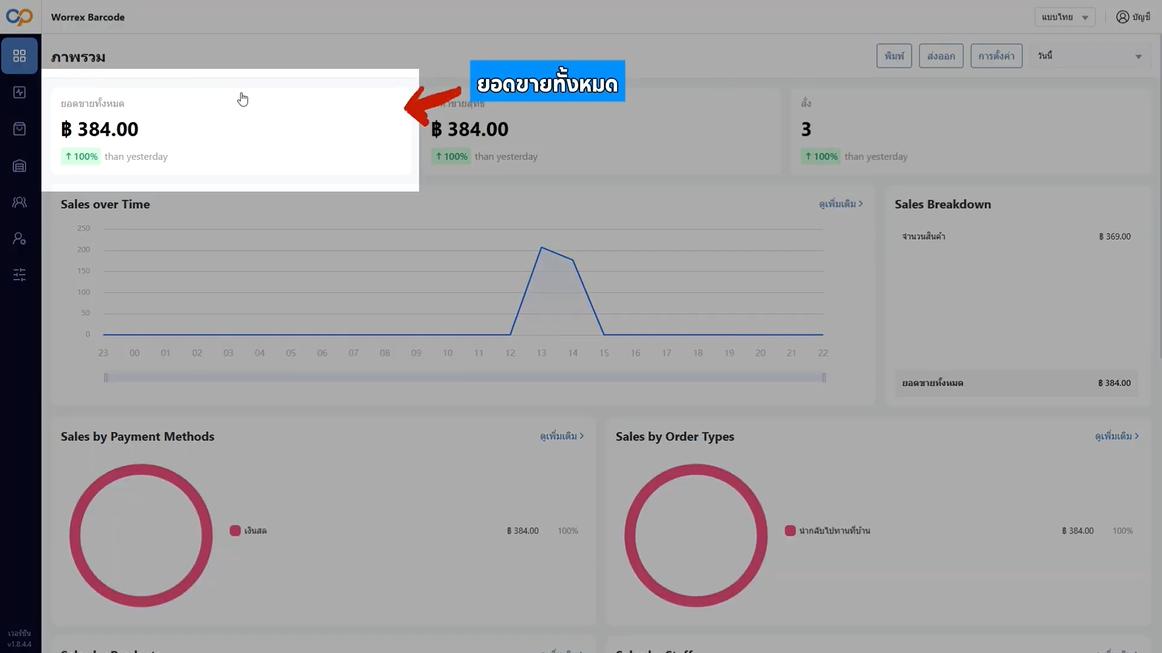Click the Sales Breakdown heading

(943, 204)
